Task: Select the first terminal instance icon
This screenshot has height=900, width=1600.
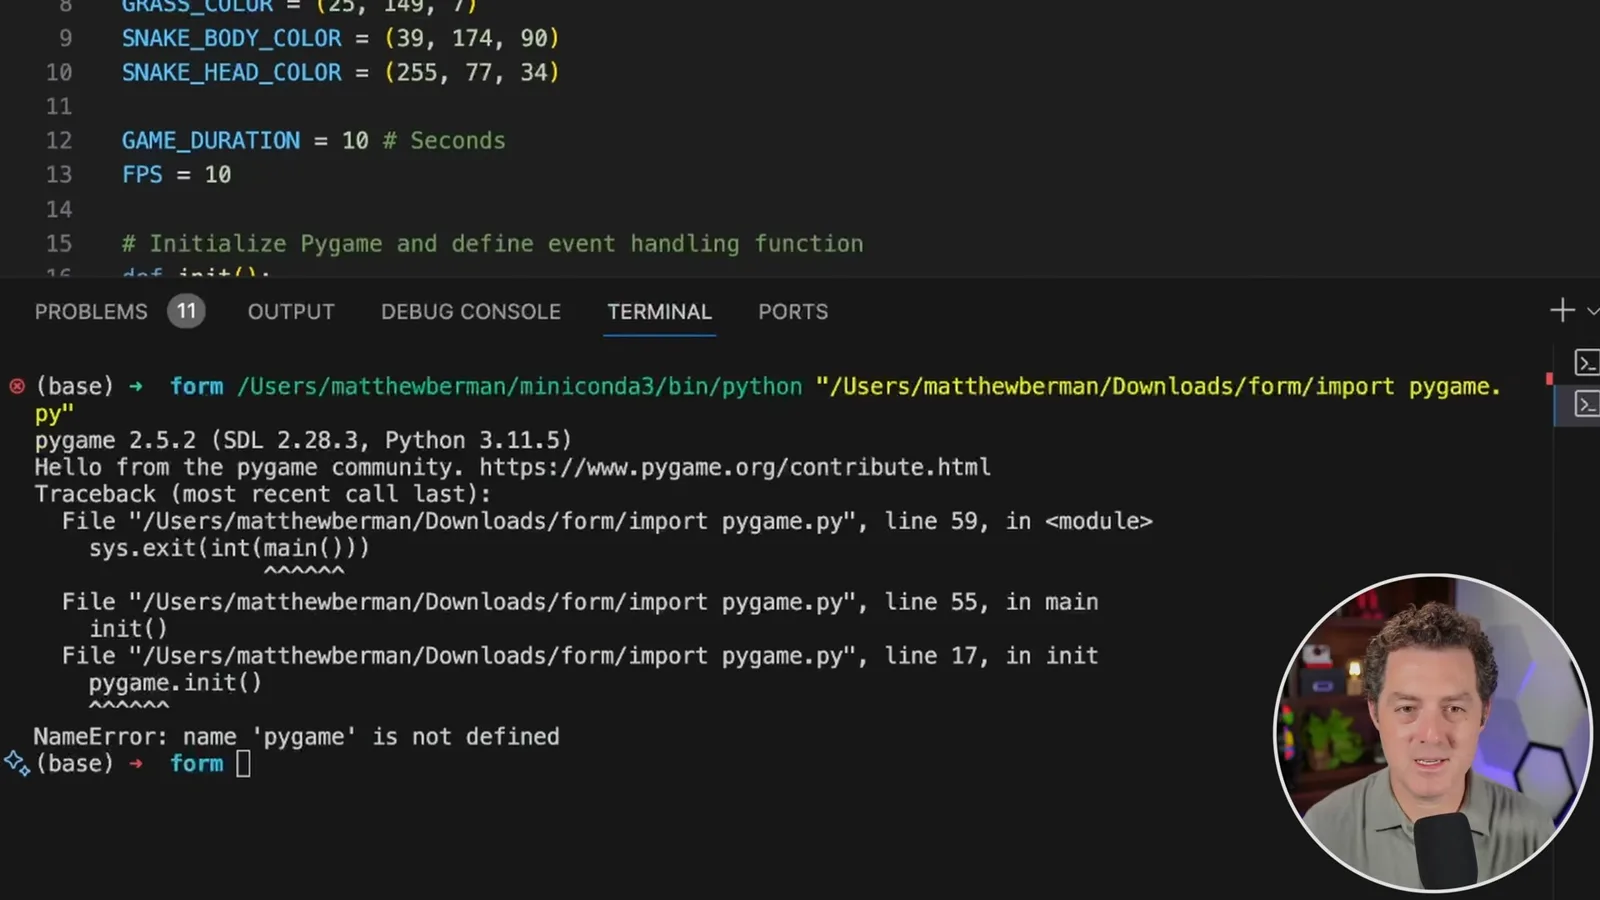Action: (1586, 362)
